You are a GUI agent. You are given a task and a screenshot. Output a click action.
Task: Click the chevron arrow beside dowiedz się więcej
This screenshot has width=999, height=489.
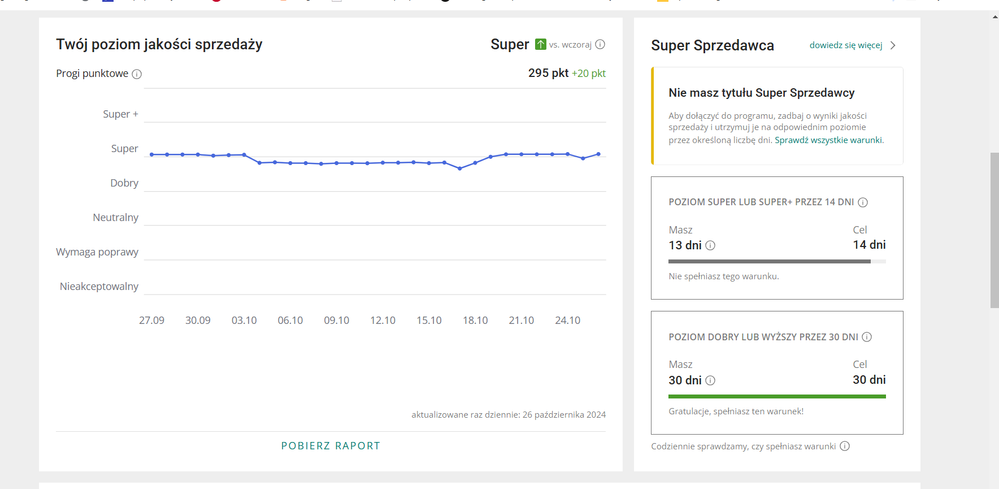click(893, 45)
